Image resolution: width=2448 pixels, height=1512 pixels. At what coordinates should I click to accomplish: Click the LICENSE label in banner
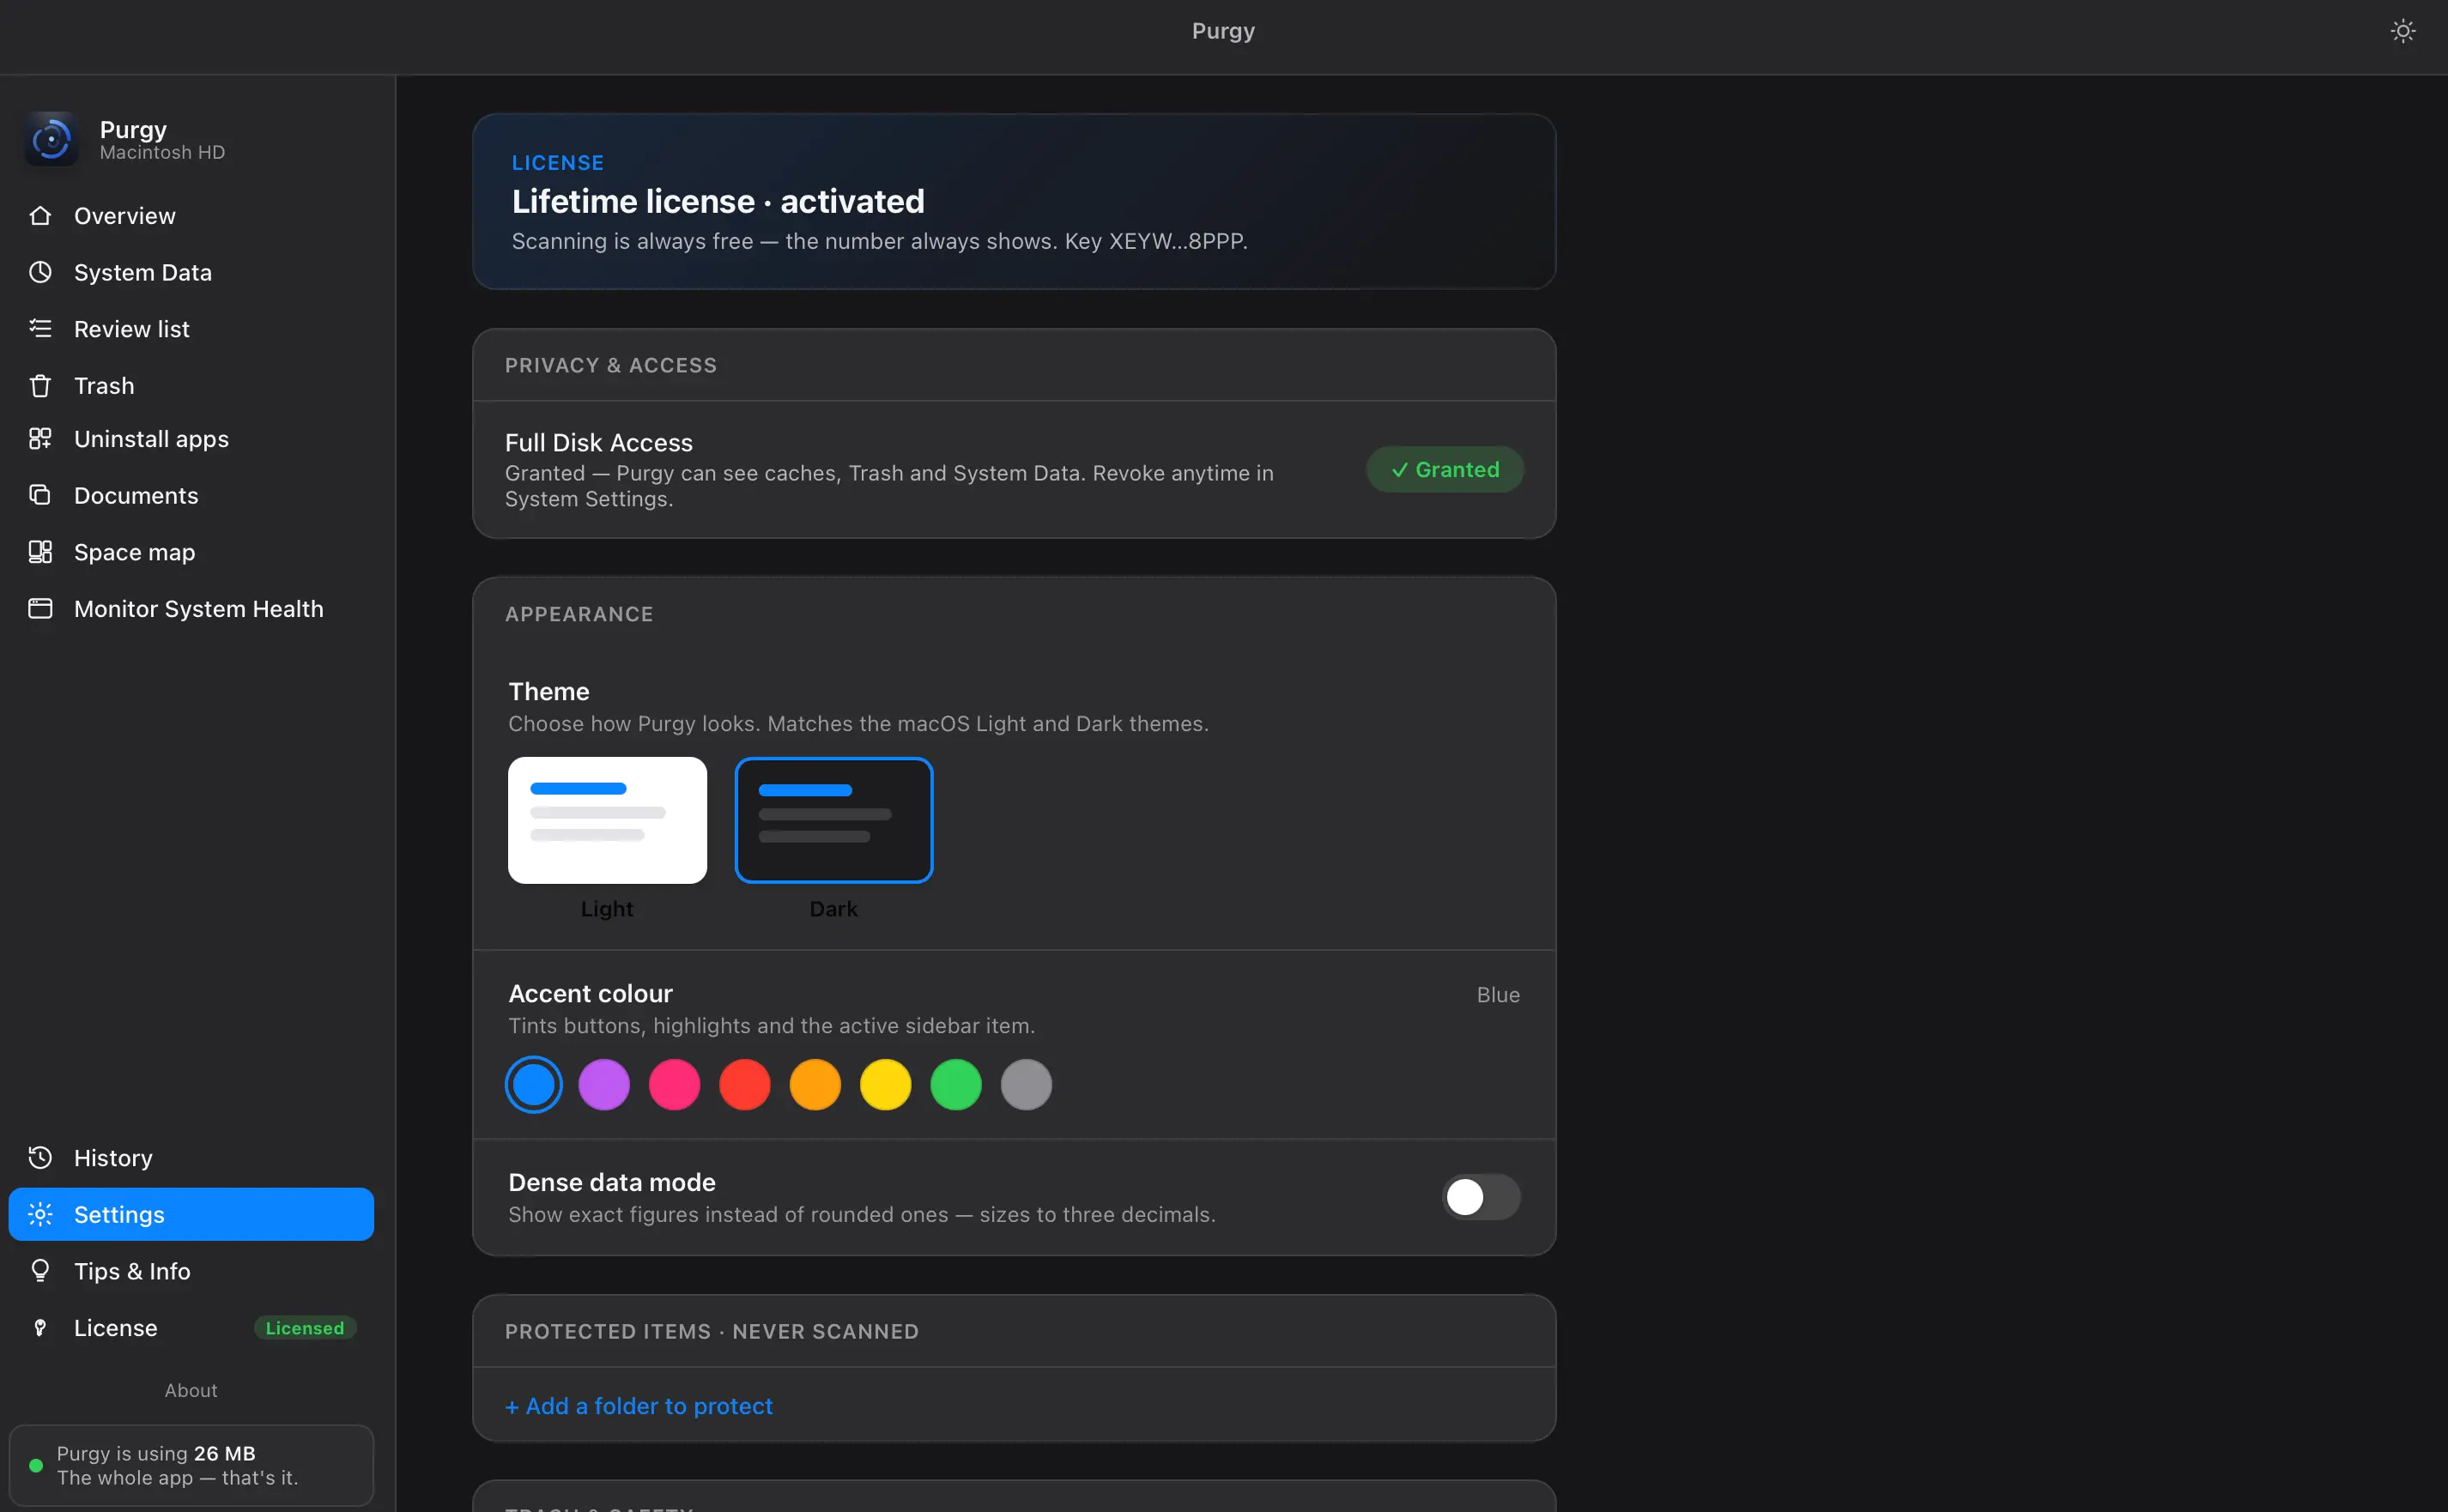(x=558, y=162)
